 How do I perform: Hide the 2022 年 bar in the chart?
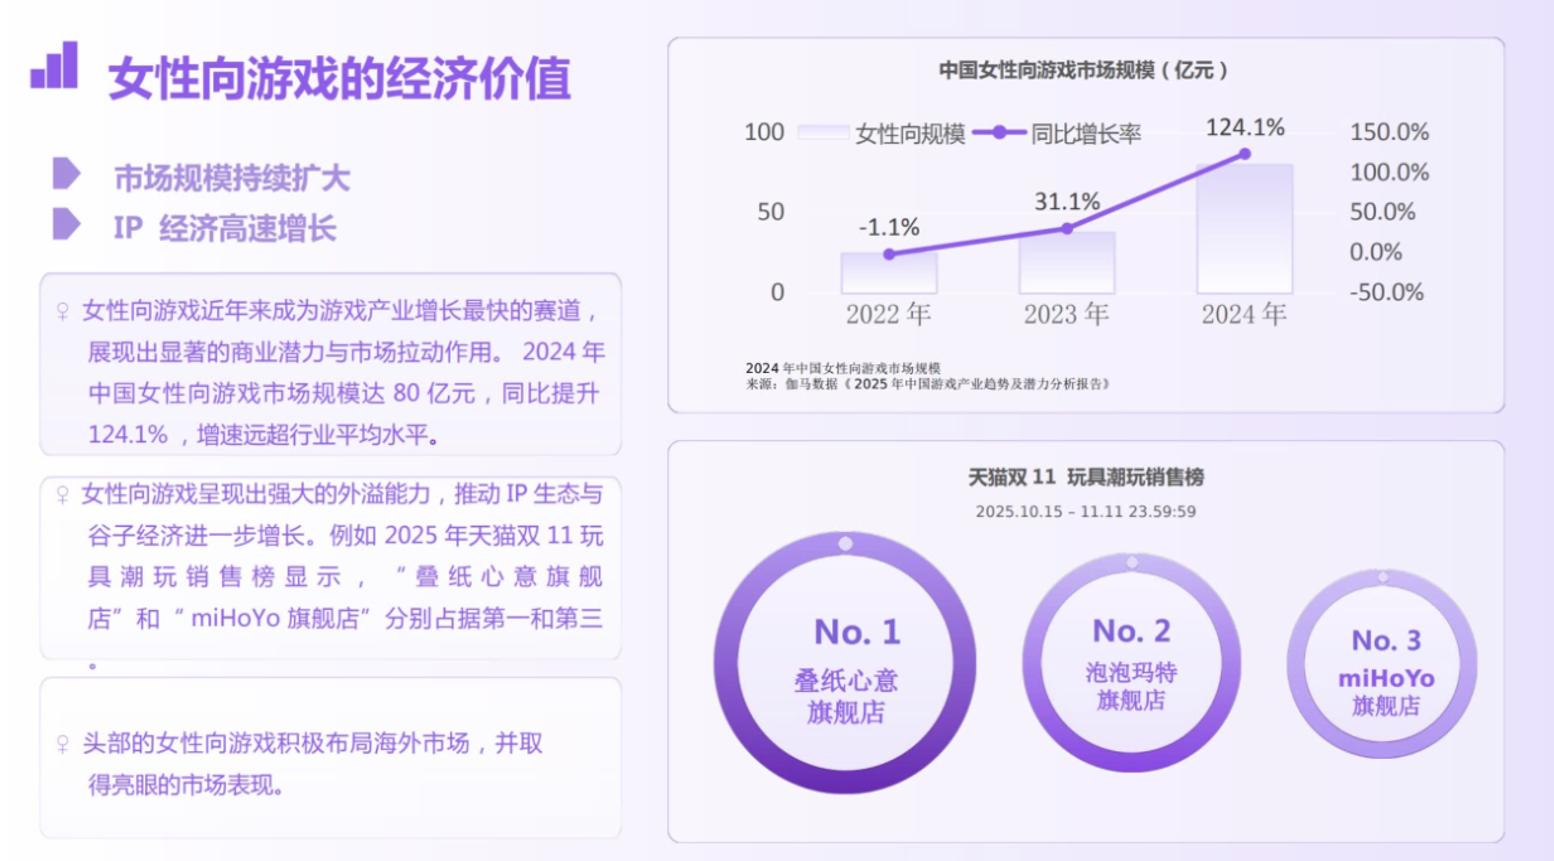tap(888, 270)
